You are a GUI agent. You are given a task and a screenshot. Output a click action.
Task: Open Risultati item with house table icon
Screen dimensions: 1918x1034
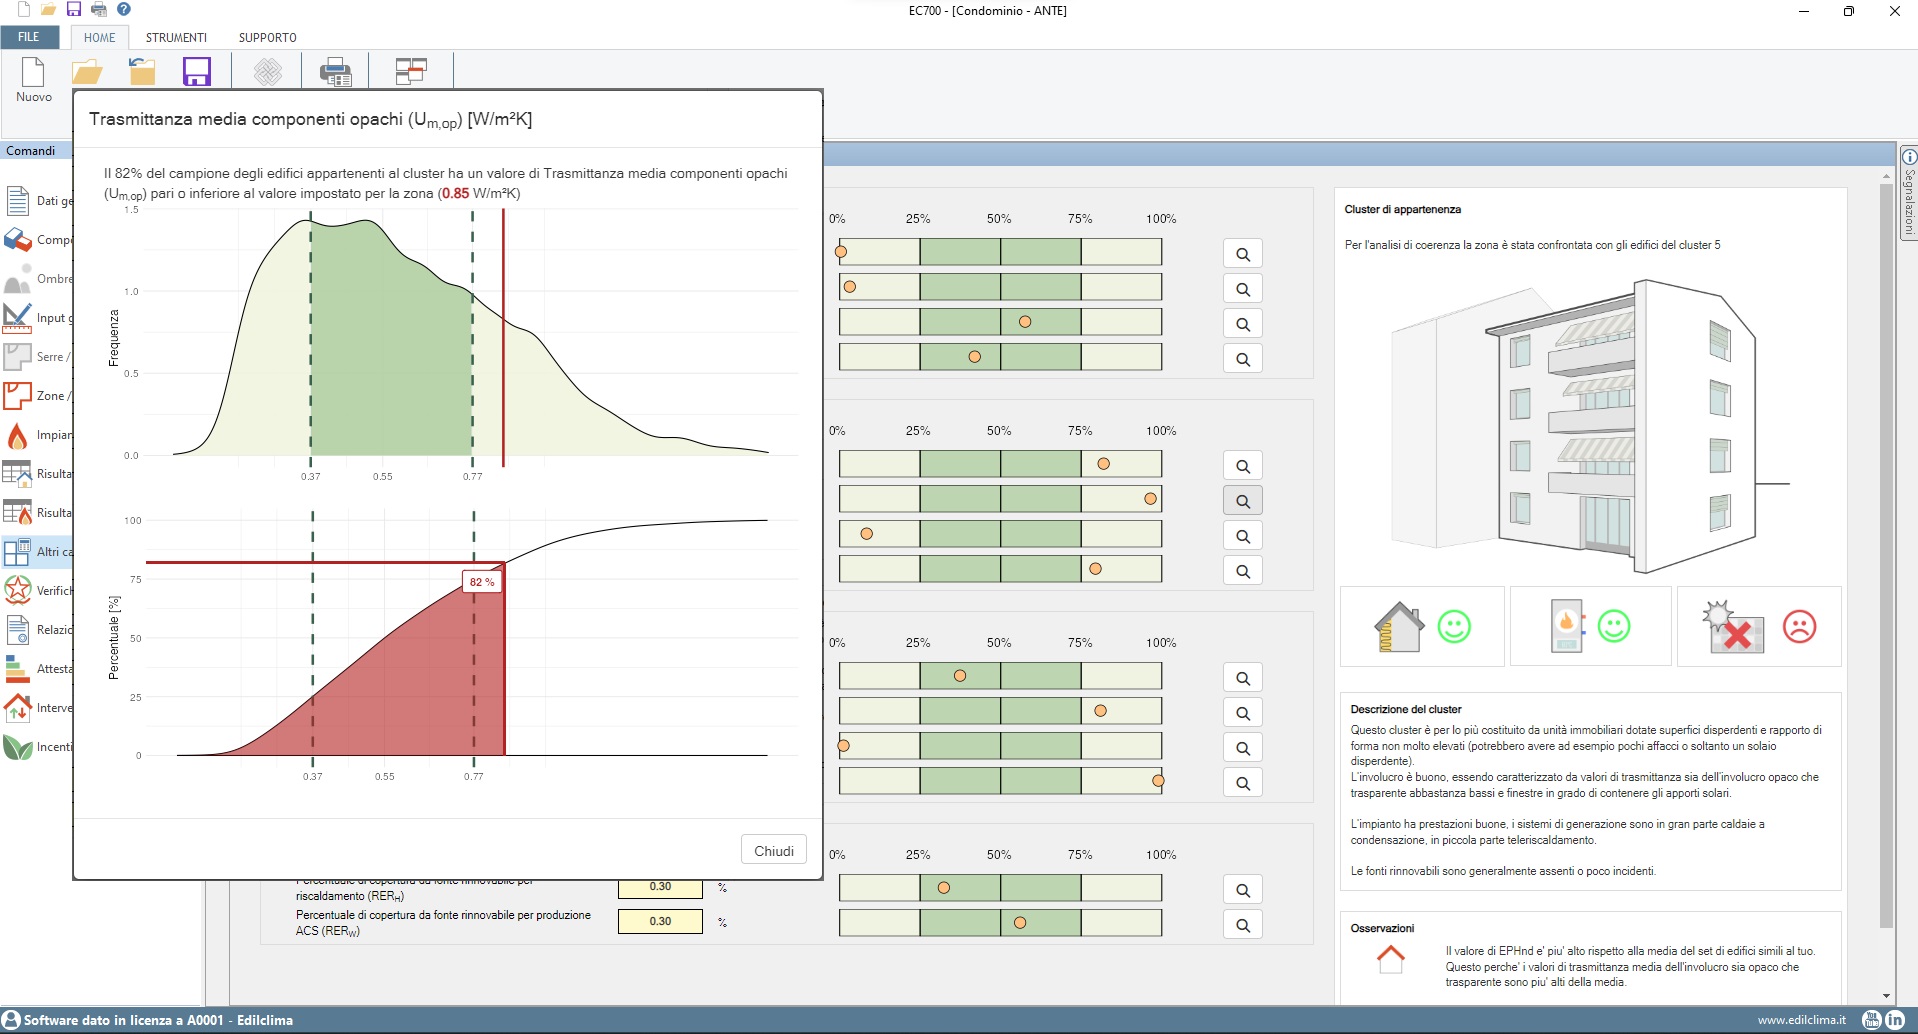click(38, 474)
